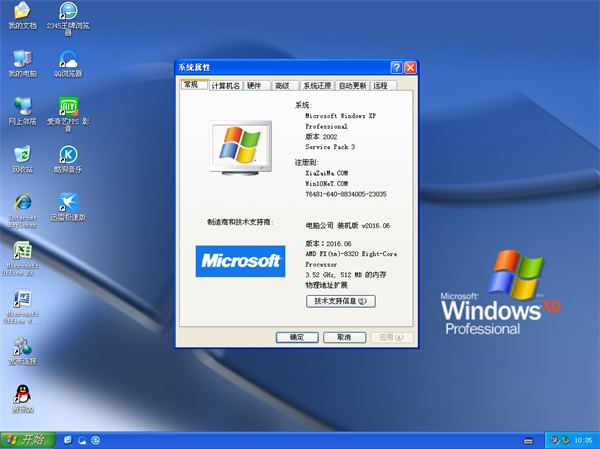Switch to the 硬件 (Hardware) tab

[255, 86]
